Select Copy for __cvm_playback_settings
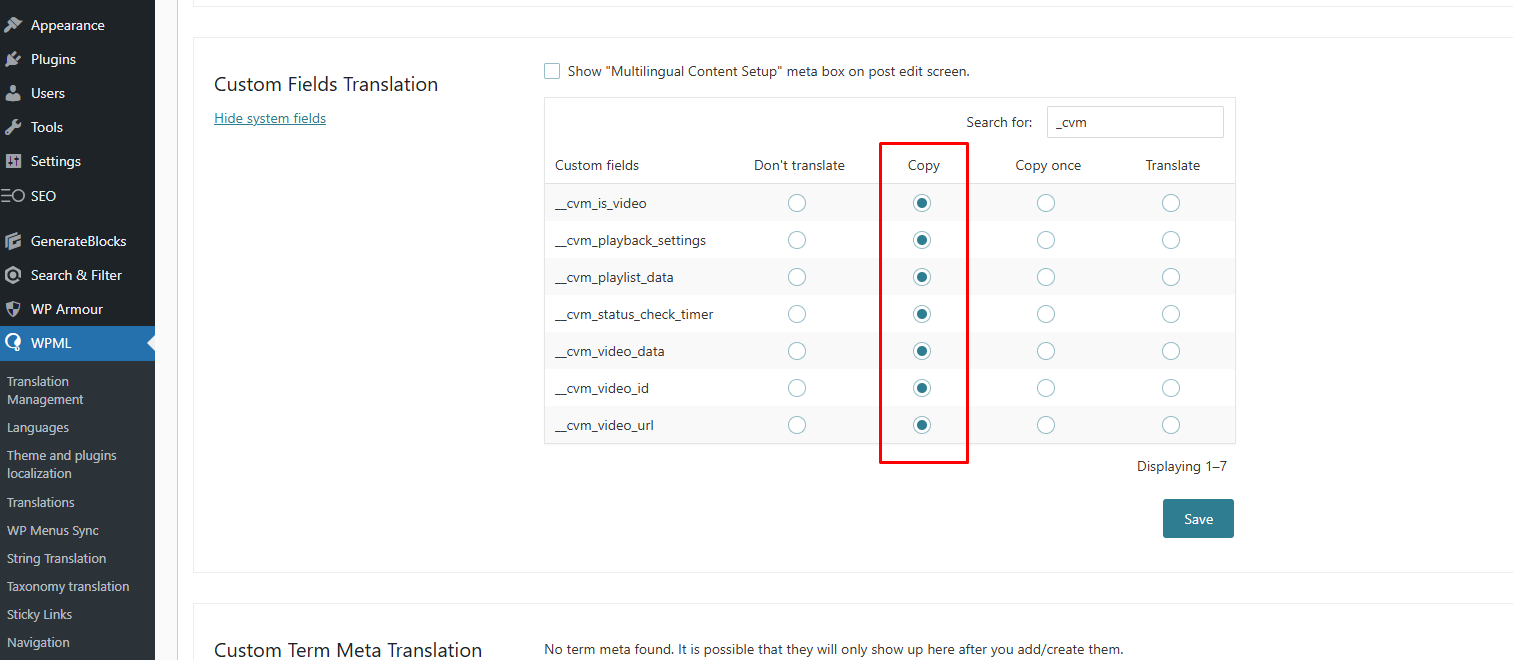Image resolution: width=1513 pixels, height=660 pixels. 922,240
